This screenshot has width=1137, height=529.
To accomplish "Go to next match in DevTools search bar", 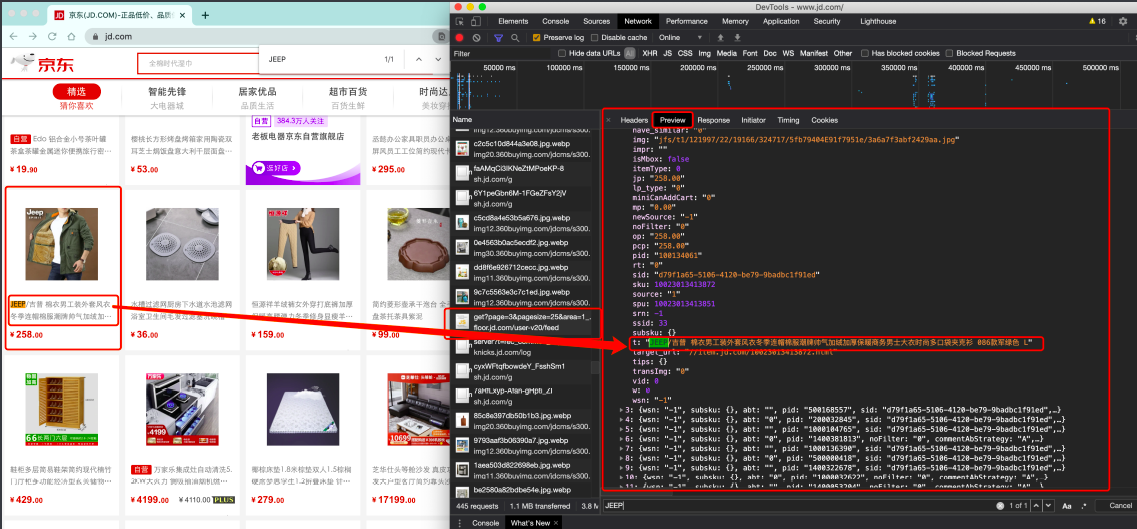I will click(x=1051, y=506).
